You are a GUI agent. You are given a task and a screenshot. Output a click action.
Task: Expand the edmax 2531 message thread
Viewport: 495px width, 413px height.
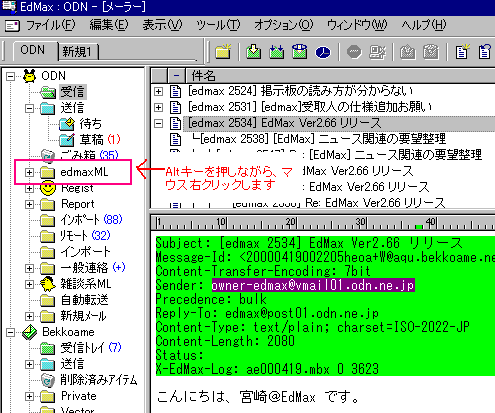[159, 107]
